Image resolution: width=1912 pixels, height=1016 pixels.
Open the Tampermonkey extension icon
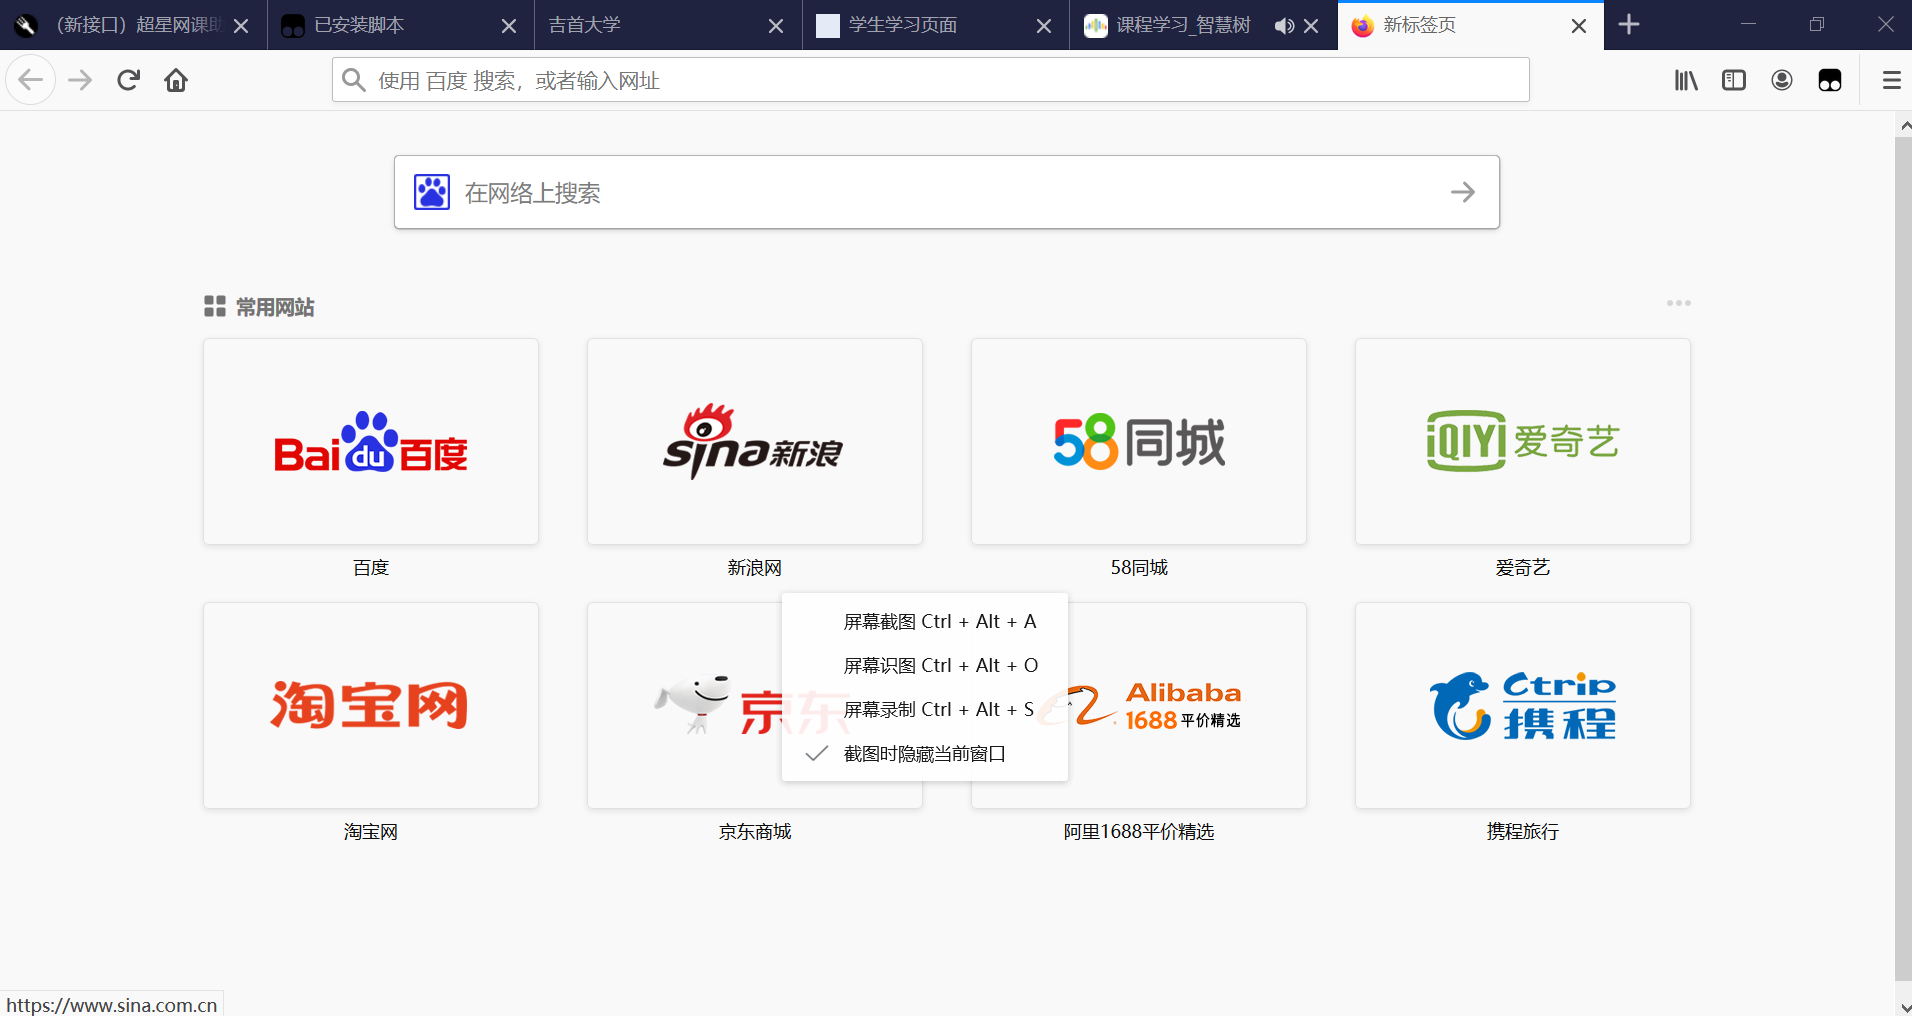tap(1830, 80)
